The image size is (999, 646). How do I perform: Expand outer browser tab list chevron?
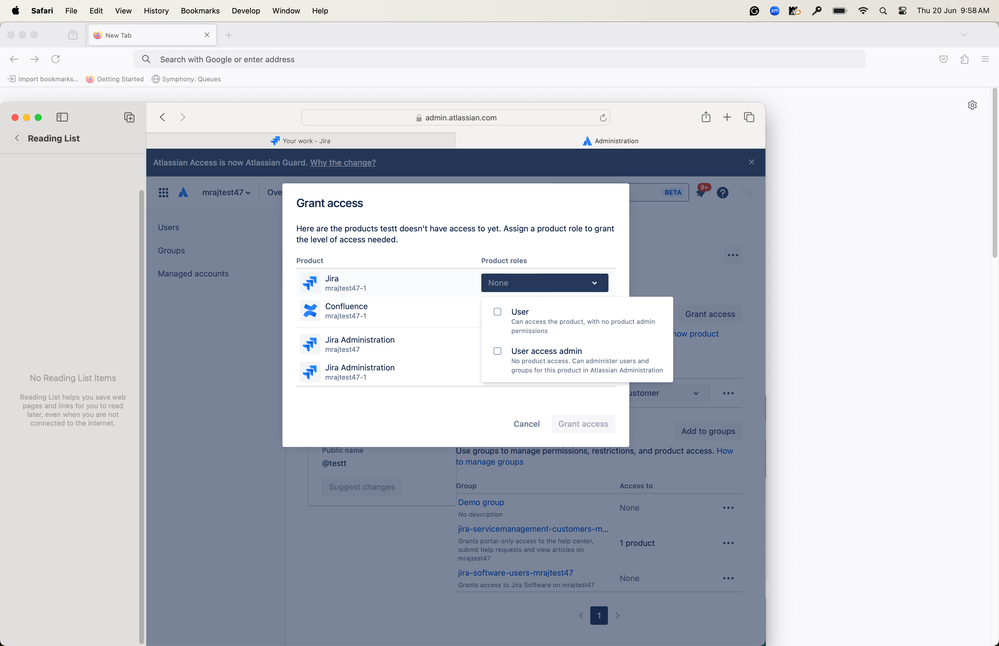point(964,35)
